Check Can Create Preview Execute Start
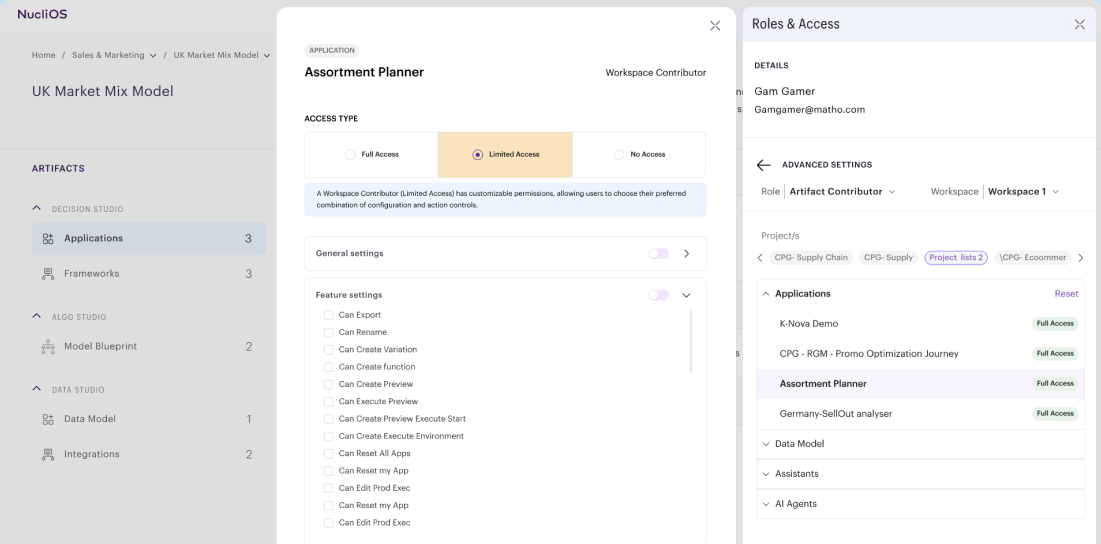The width and height of the screenshot is (1101, 544). pyautogui.click(x=328, y=419)
